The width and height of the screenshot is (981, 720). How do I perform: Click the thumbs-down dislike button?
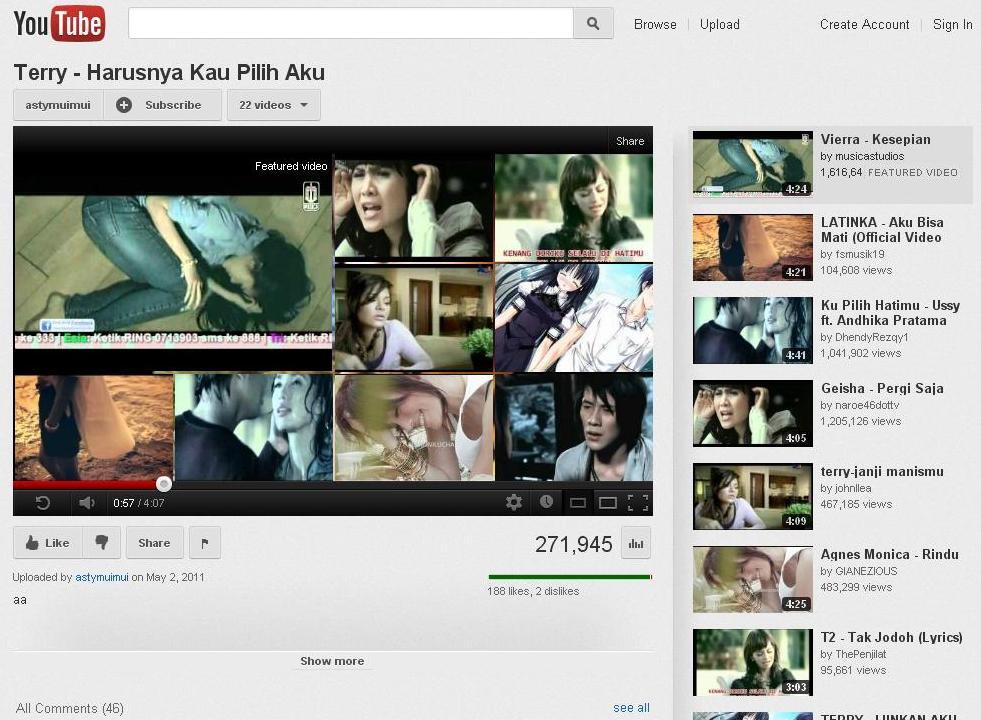coord(101,542)
